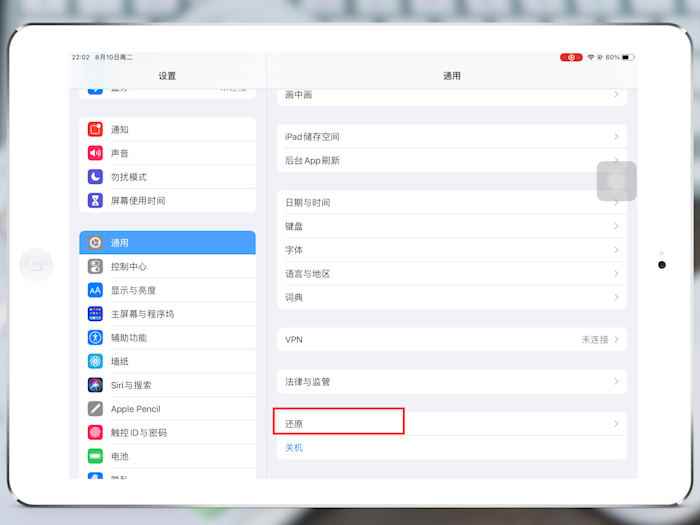
Task: Tap the red Notifications (通知) icon
Action: tap(95, 129)
